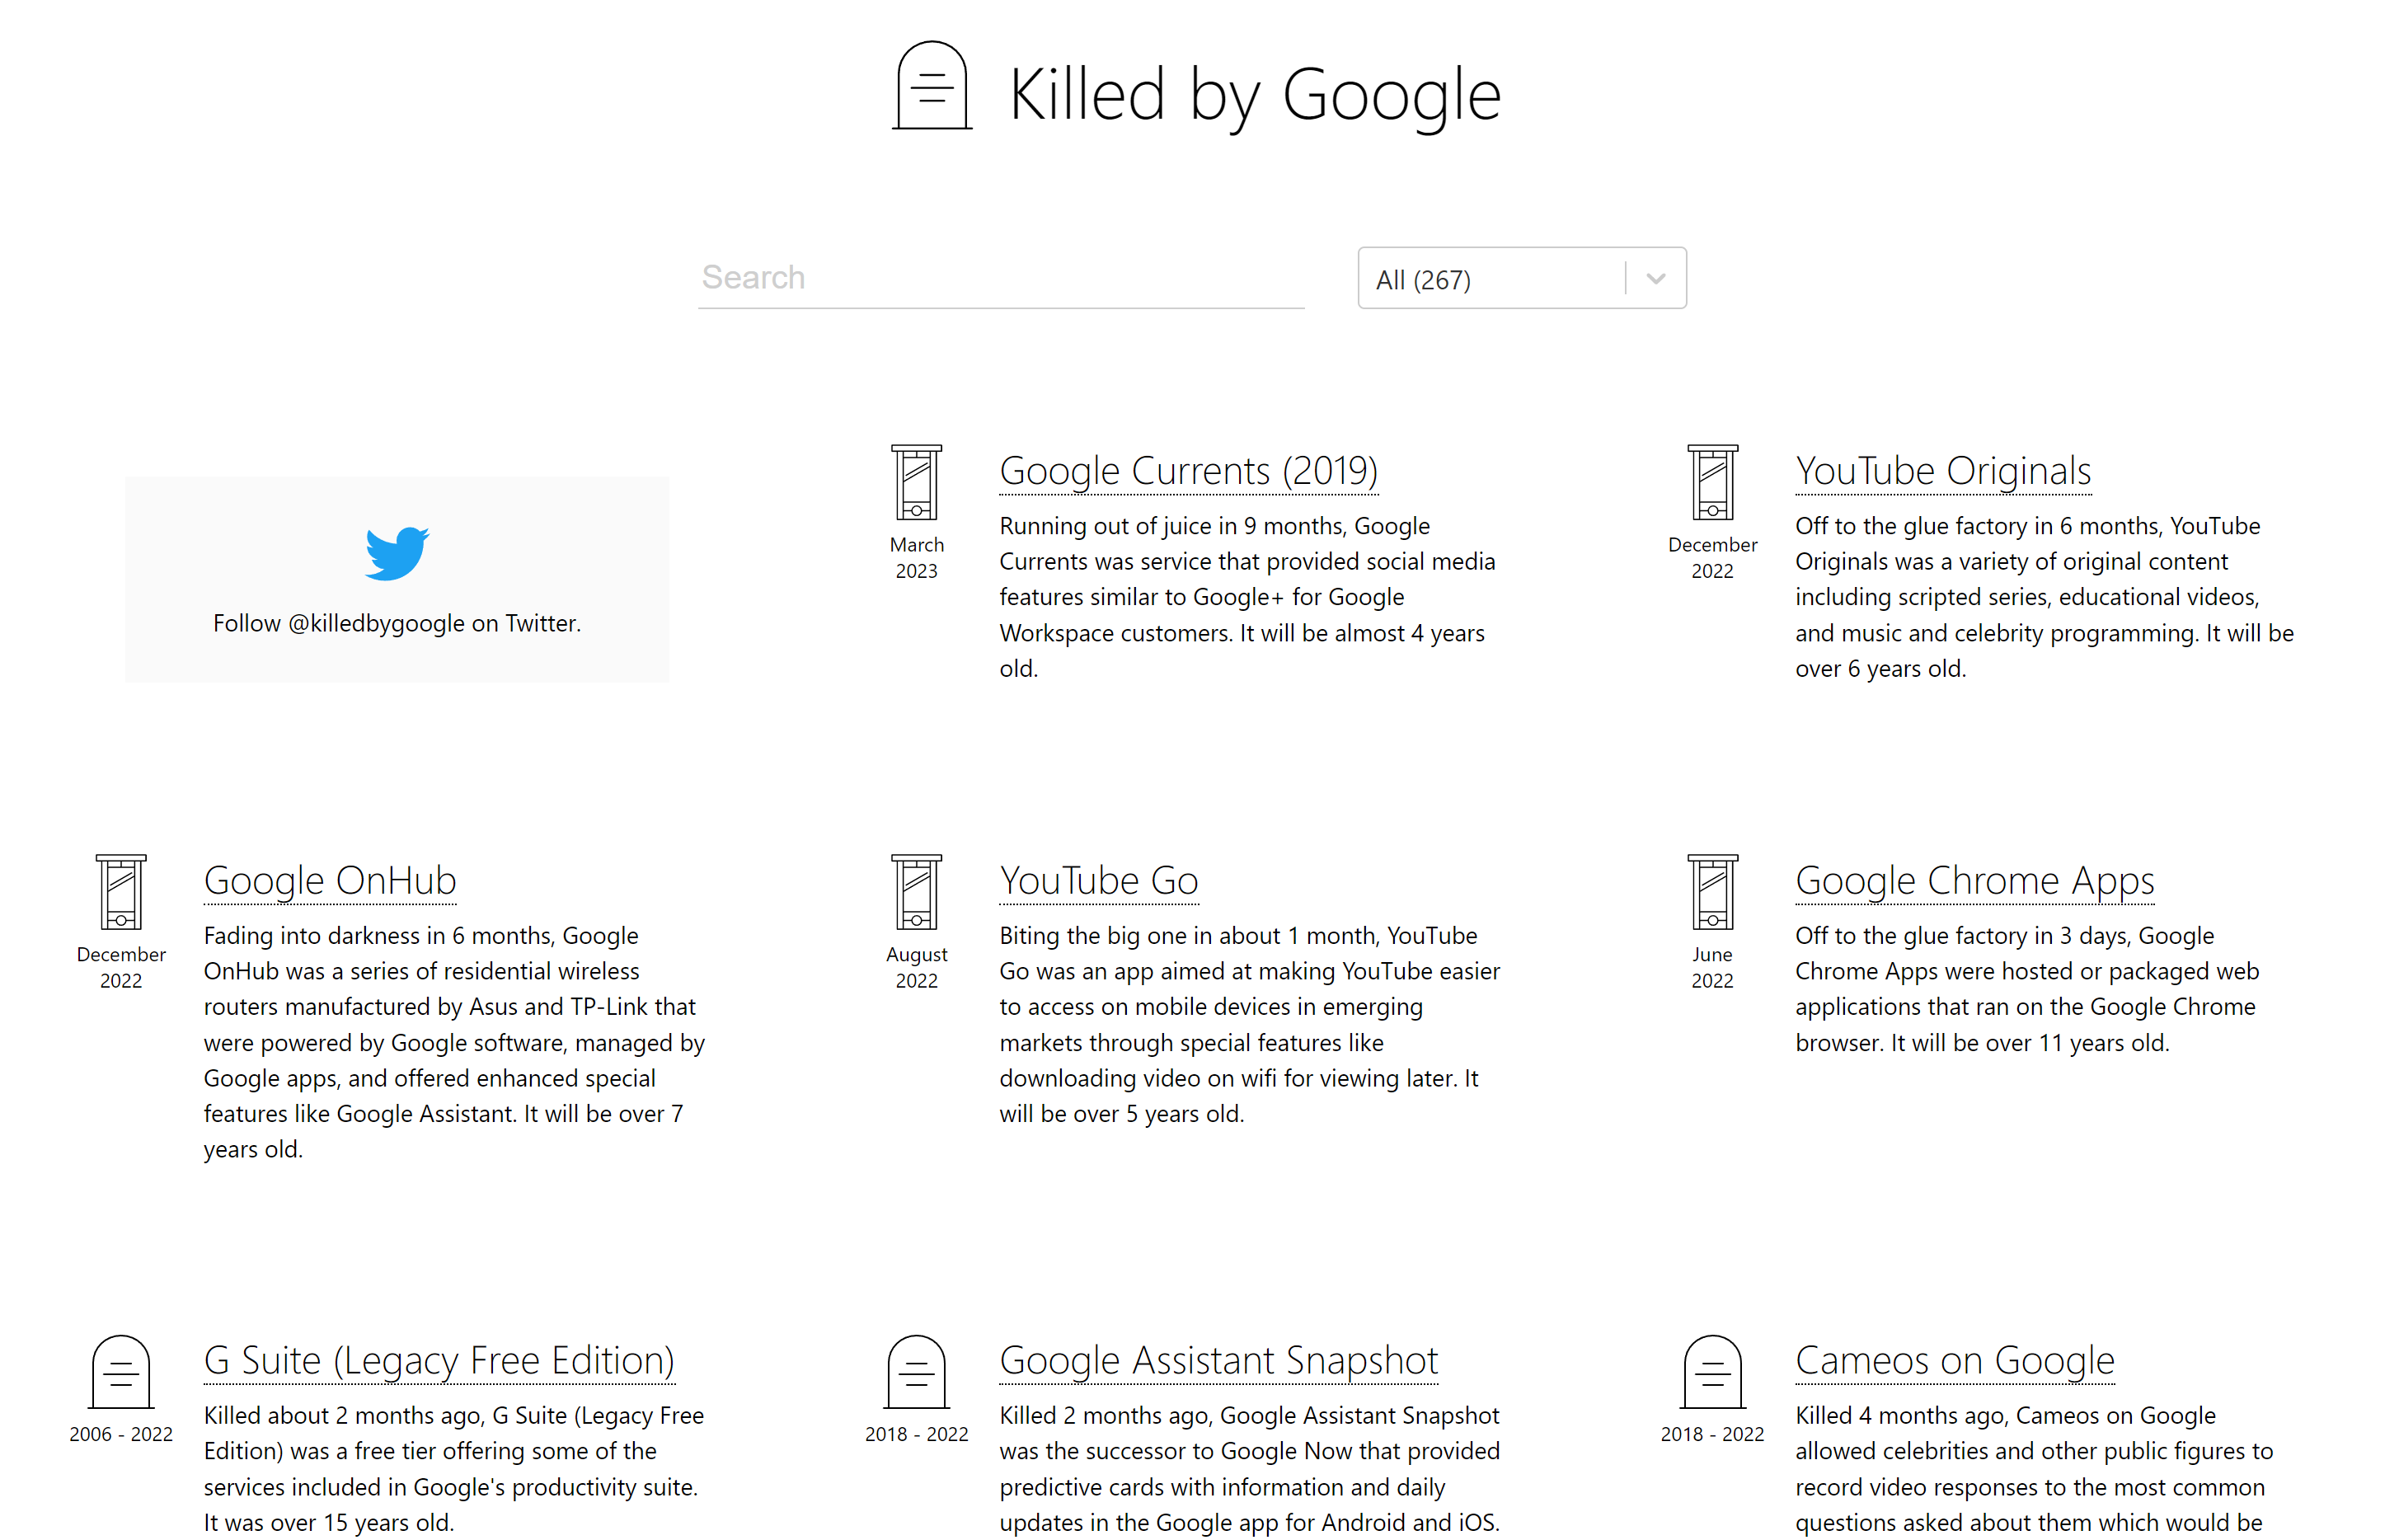This screenshot has height=1540, width=2399.
Task: Click the YouTube Originals description paragraph
Action: (x=2044, y=597)
